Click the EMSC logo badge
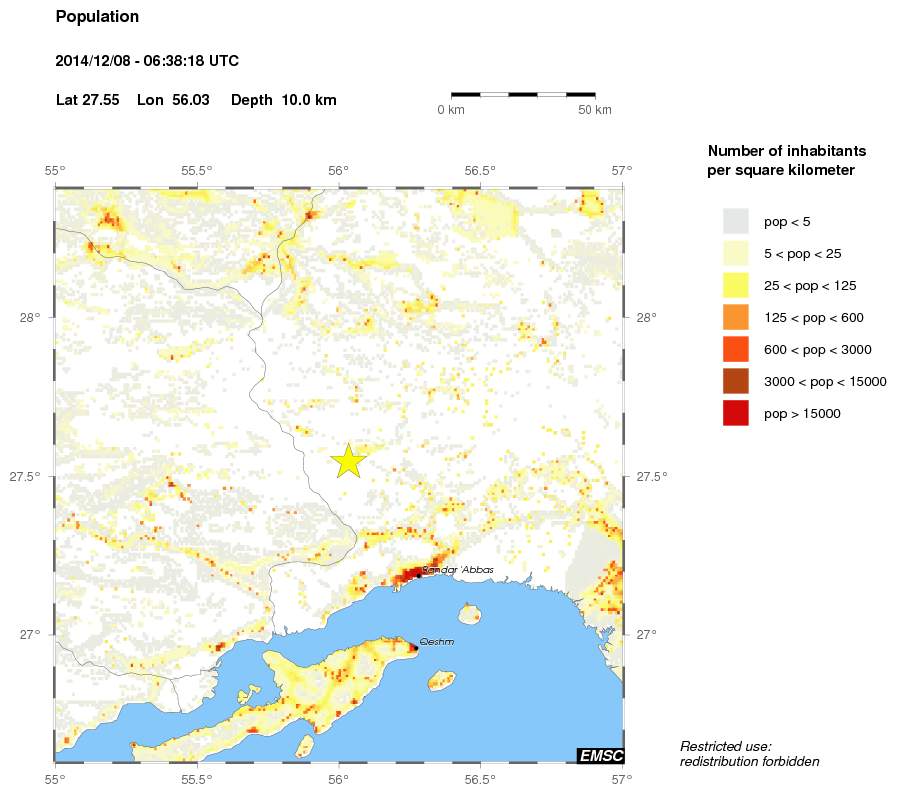Viewport: 897px width, 794px height. click(603, 755)
